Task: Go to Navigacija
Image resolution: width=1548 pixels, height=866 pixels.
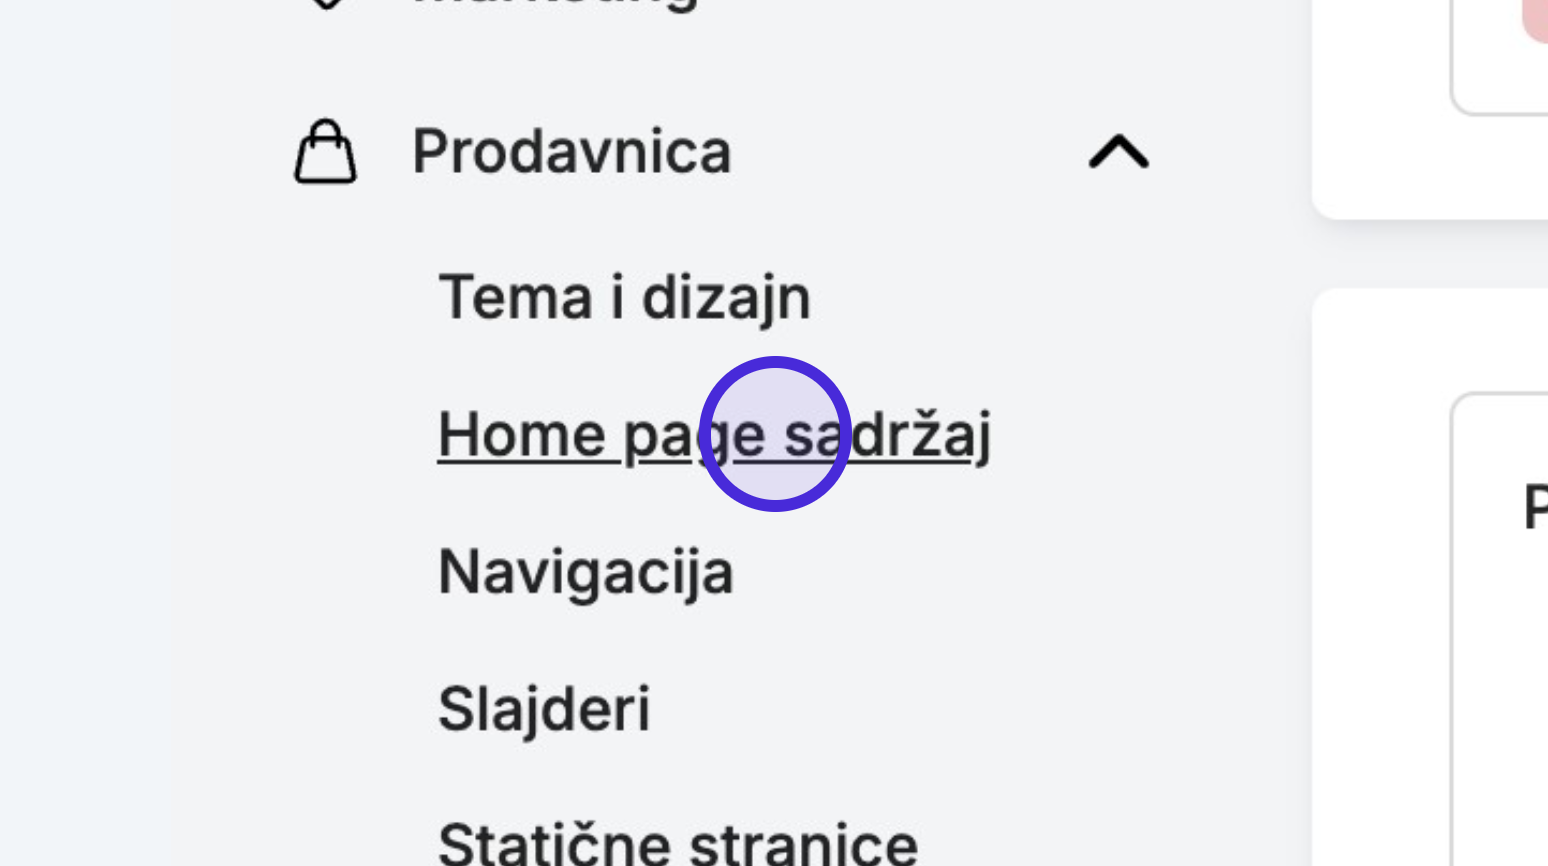Action: click(x=586, y=572)
